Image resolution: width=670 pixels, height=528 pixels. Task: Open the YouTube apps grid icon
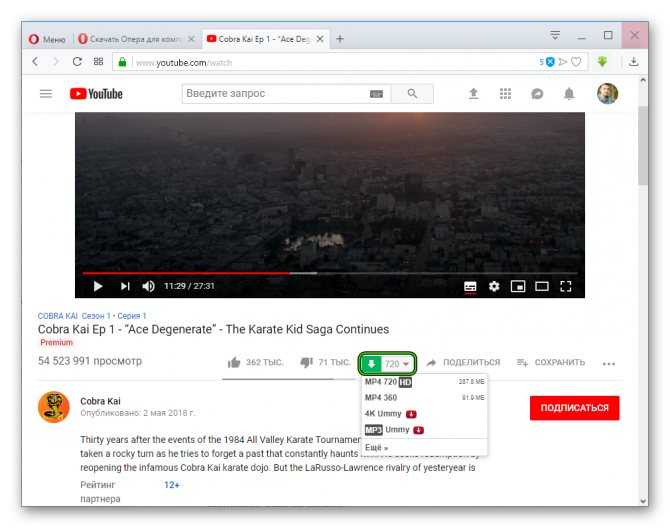click(x=505, y=94)
